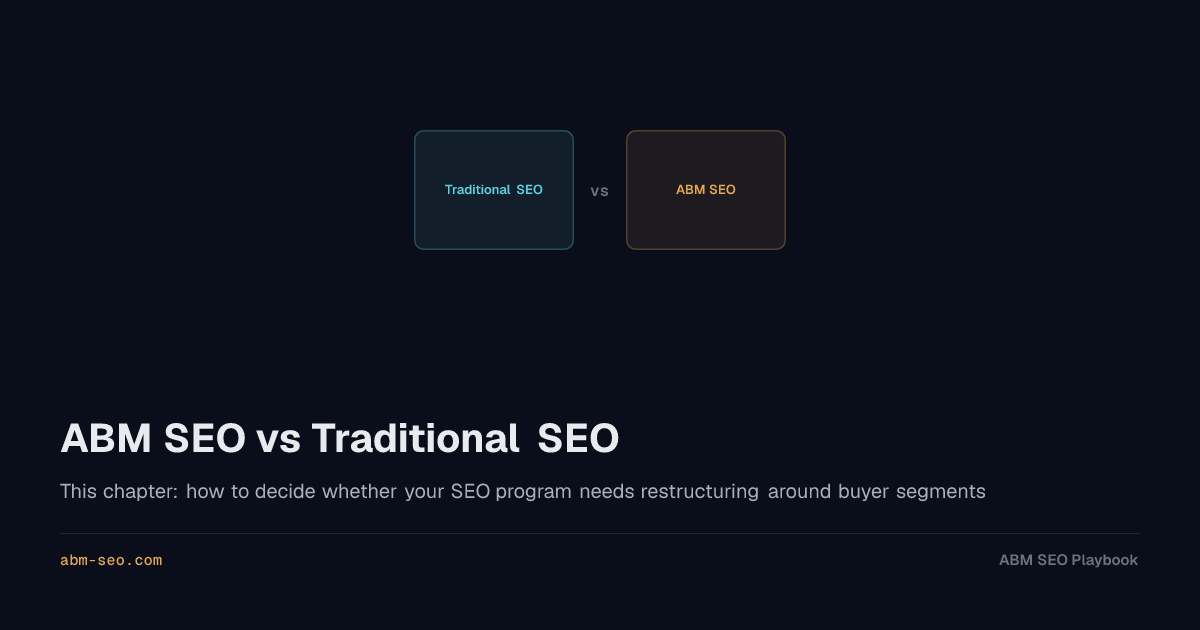Click the small 'vs' between the cards
Image resolution: width=1200 pixels, height=630 pixels.
tap(600, 191)
